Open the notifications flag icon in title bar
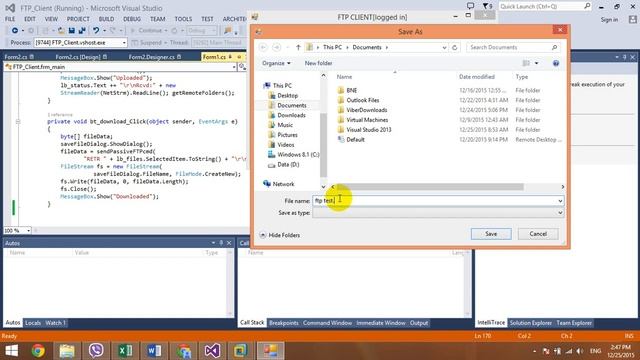Screen dimensions: 640x360 click(x=486, y=6)
